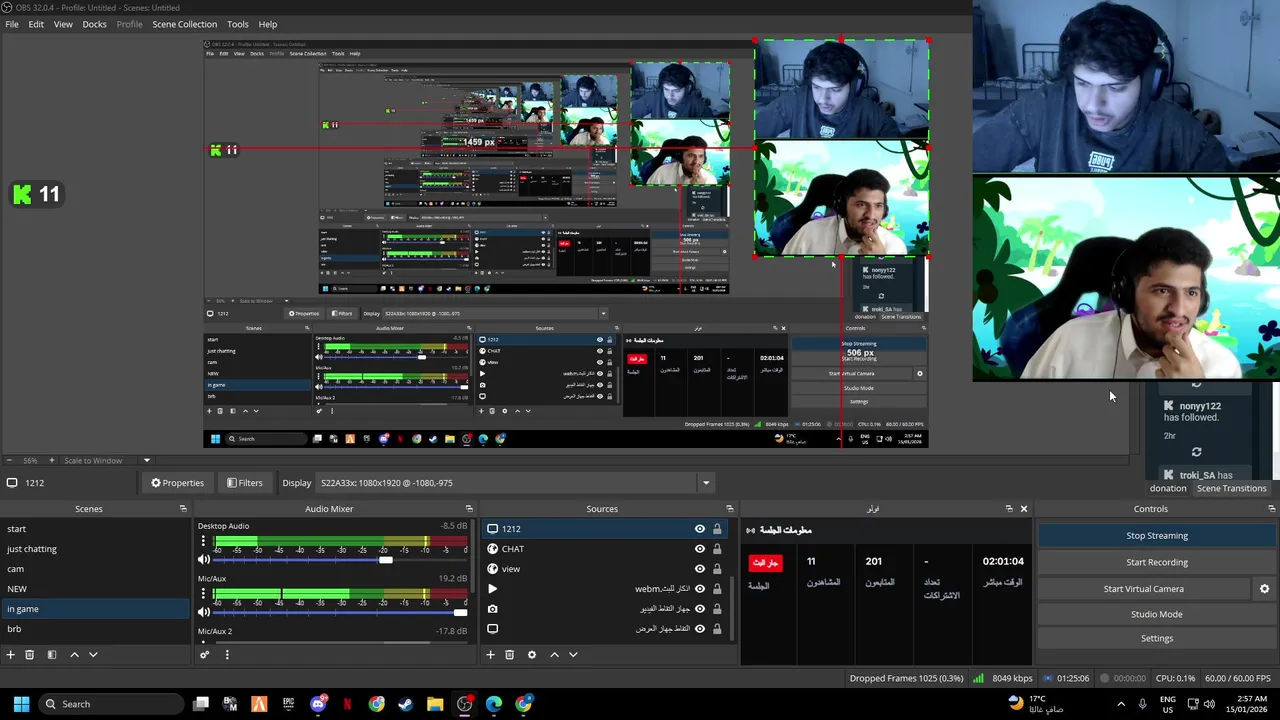Image resolution: width=1280 pixels, height=720 pixels.
Task: Mute the Desktop Audio channel
Action: click(x=204, y=560)
